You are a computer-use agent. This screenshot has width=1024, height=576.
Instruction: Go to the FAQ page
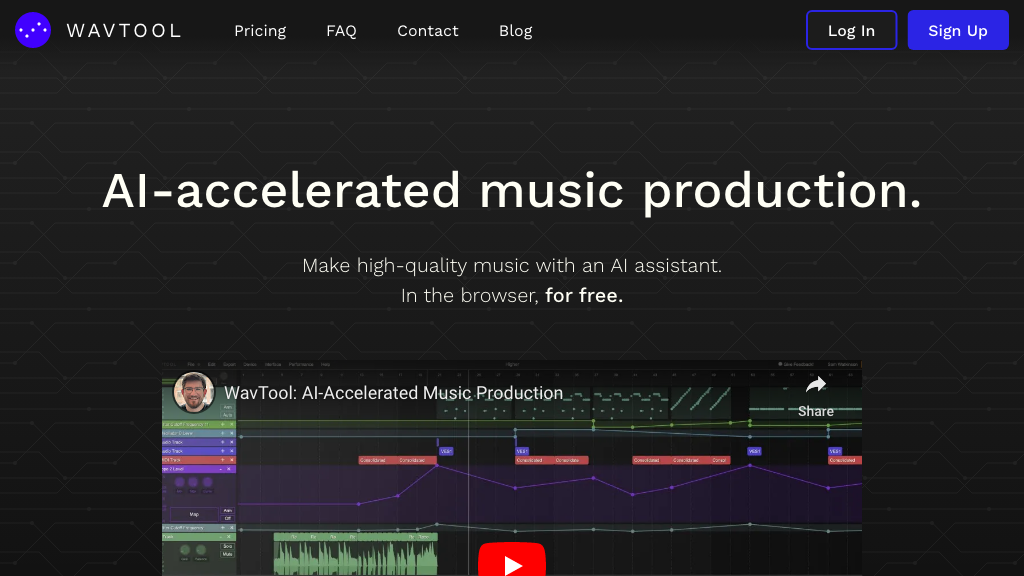point(341,31)
